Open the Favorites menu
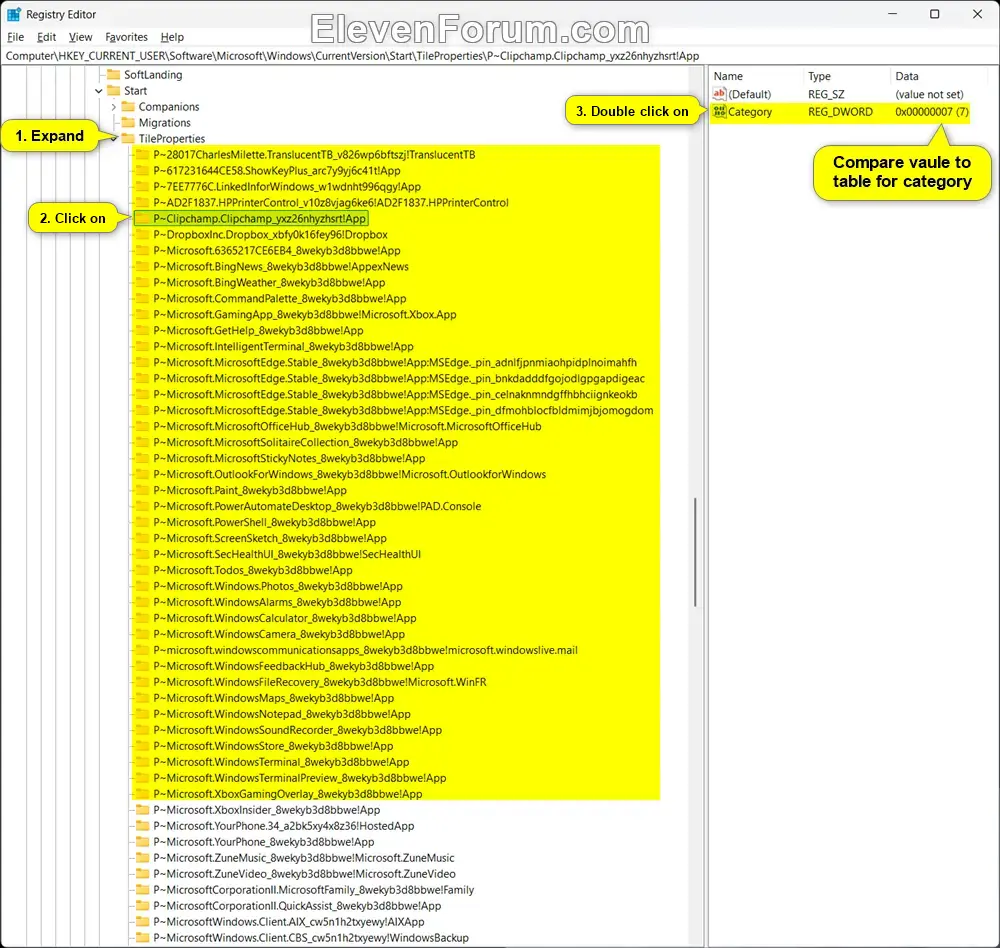This screenshot has height=948, width=1000. 126,37
